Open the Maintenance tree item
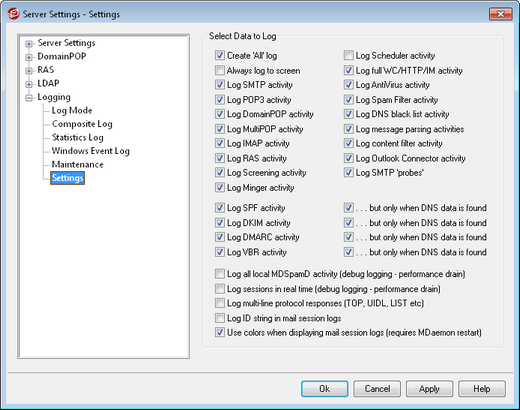This screenshot has height=410, width=520. pyautogui.click(x=77, y=165)
